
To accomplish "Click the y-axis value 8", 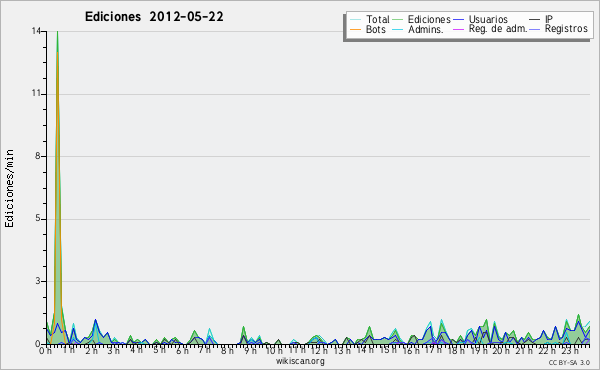I will [38, 156].
